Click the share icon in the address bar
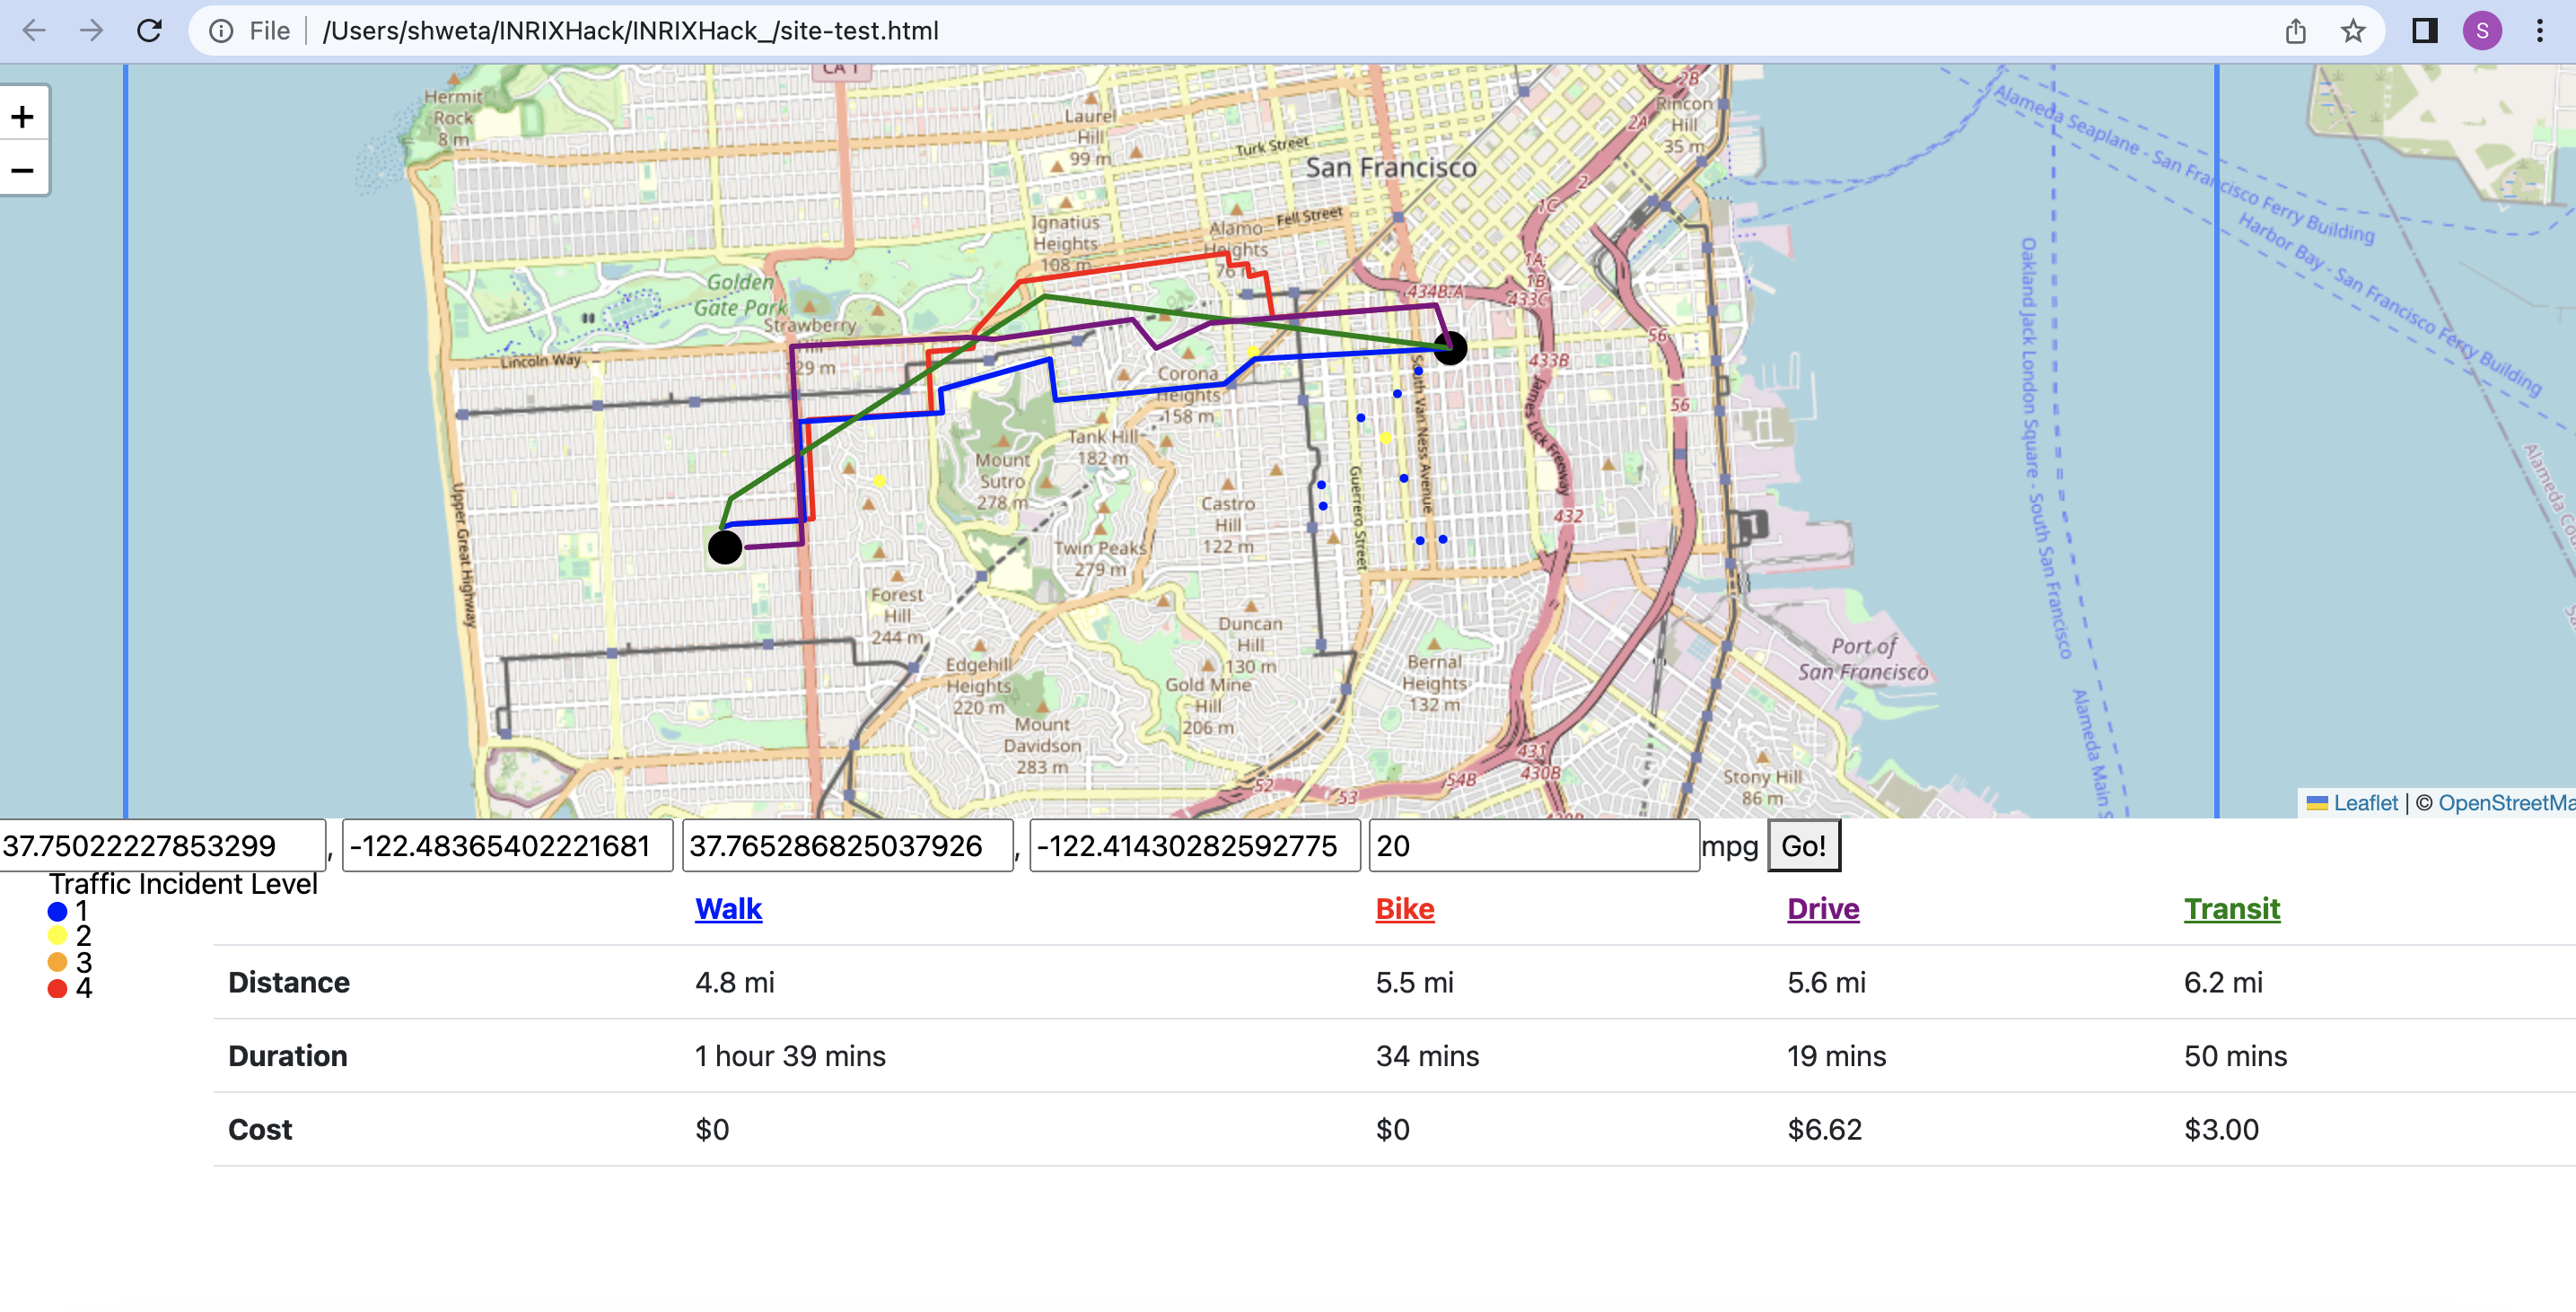The width and height of the screenshot is (2576, 1312). pos(2295,31)
